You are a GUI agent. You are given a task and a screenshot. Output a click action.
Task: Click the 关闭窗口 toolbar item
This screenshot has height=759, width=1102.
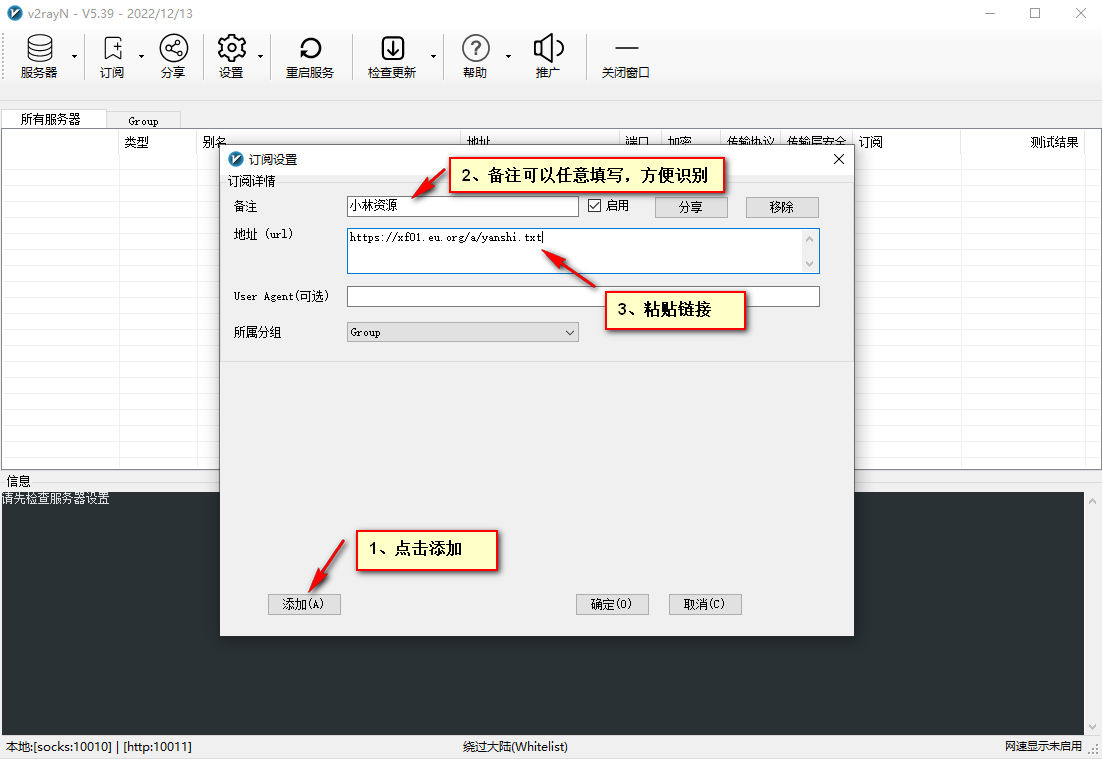tap(626, 56)
